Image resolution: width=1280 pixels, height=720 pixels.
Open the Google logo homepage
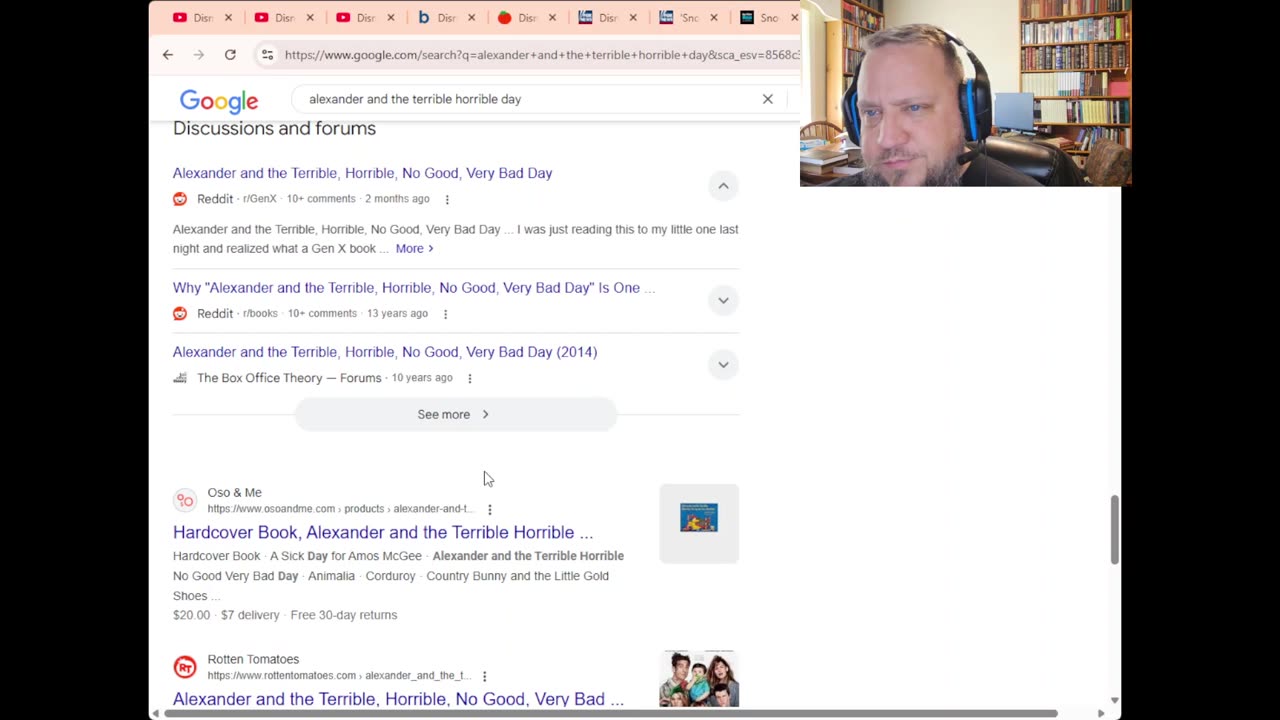219,100
